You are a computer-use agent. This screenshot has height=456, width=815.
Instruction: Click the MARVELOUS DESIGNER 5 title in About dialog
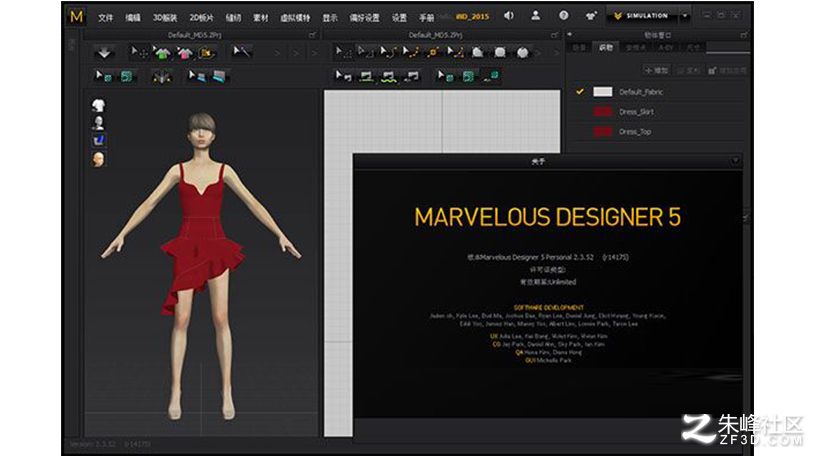547,217
